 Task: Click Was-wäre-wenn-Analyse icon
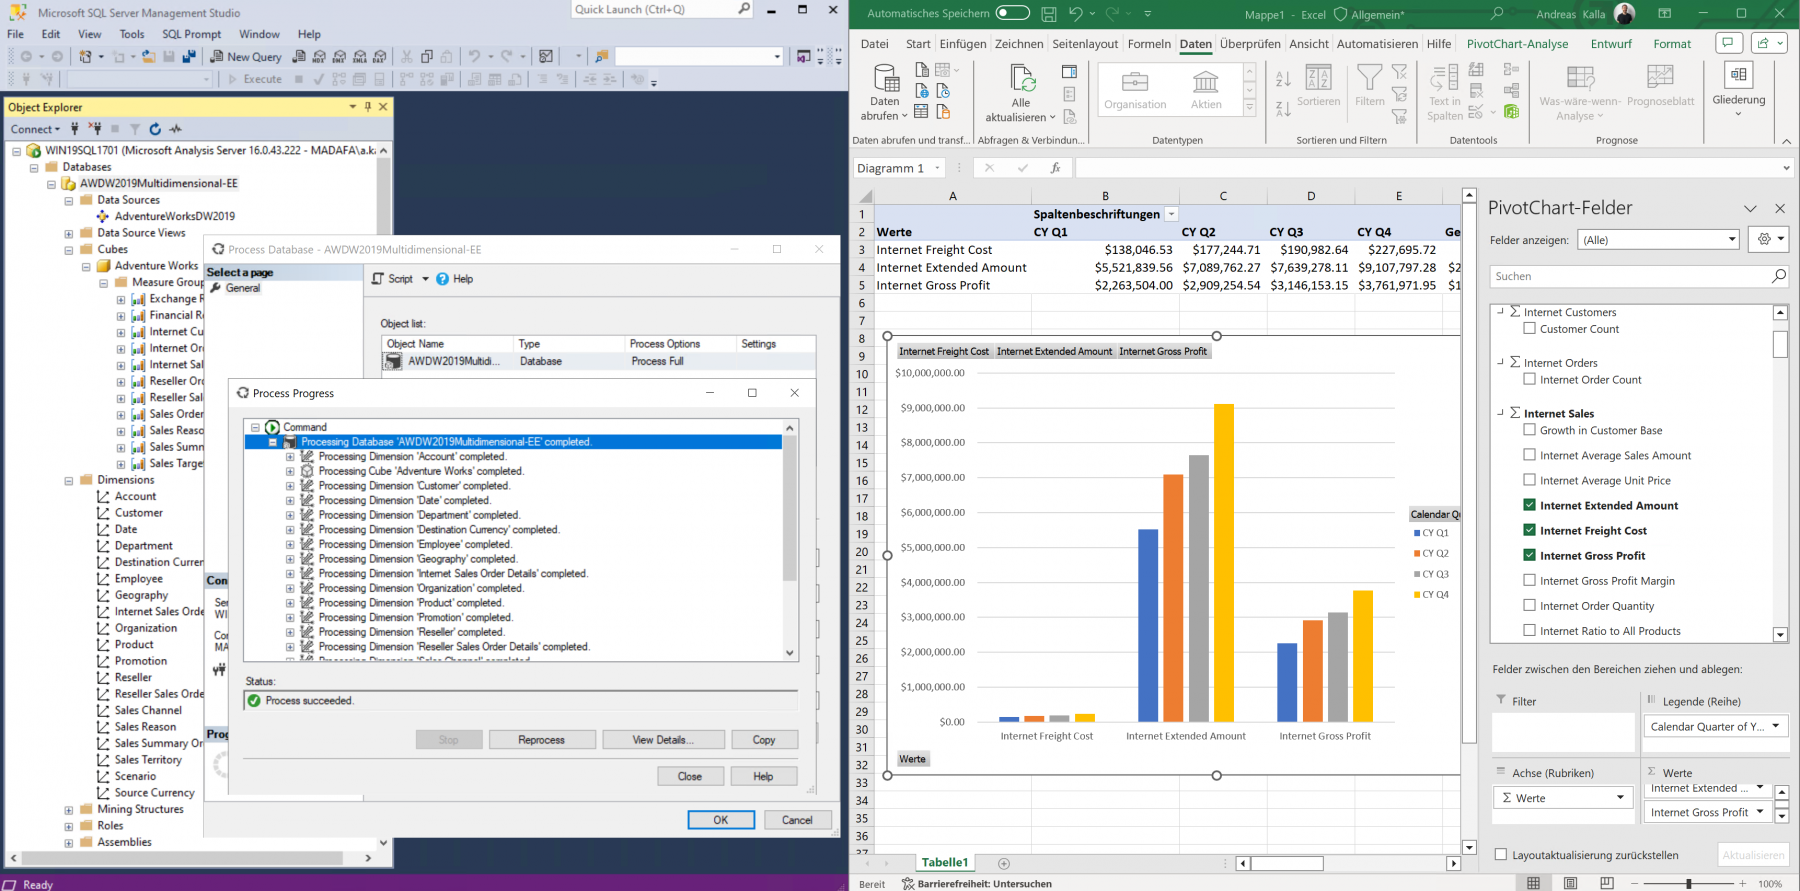tap(1580, 78)
